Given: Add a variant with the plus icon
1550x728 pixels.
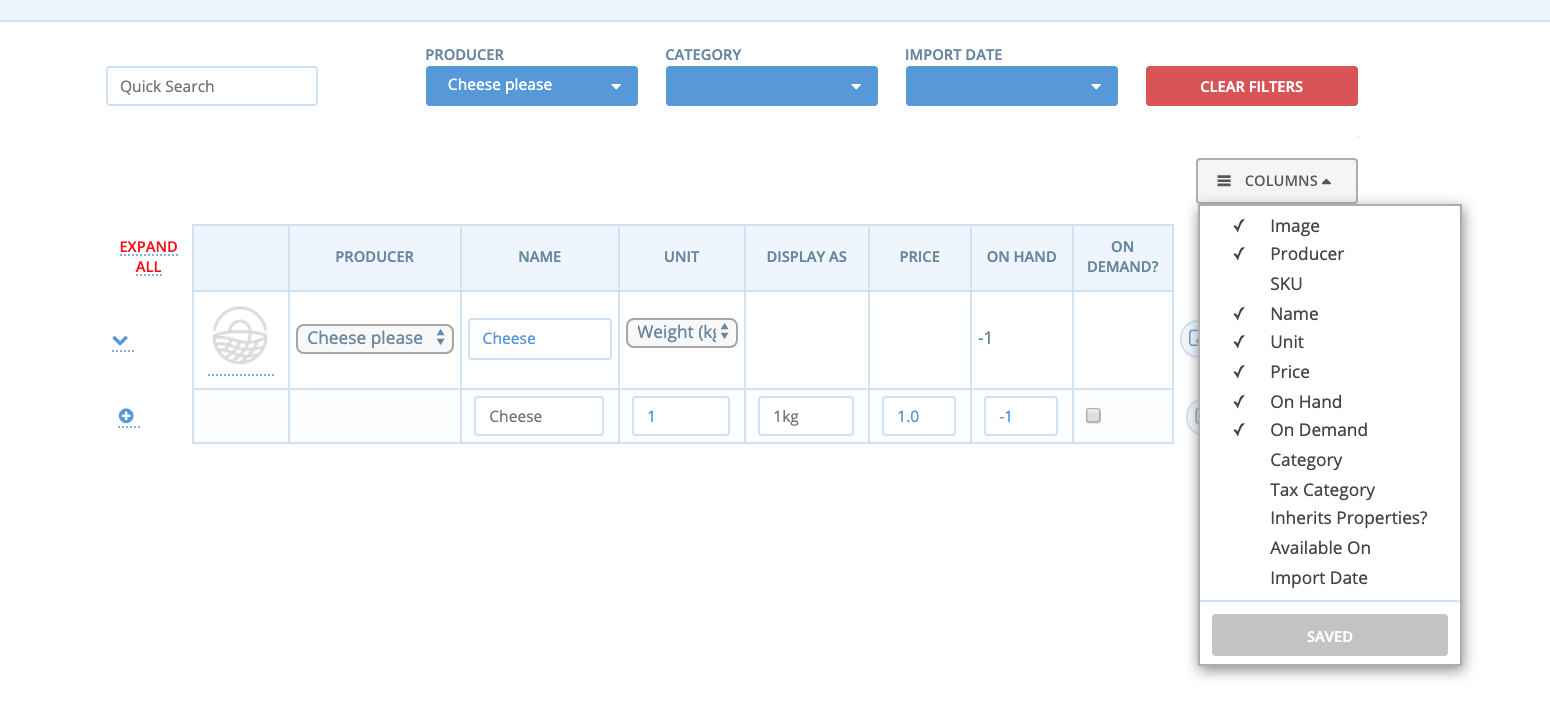Looking at the screenshot, I should 126,416.
